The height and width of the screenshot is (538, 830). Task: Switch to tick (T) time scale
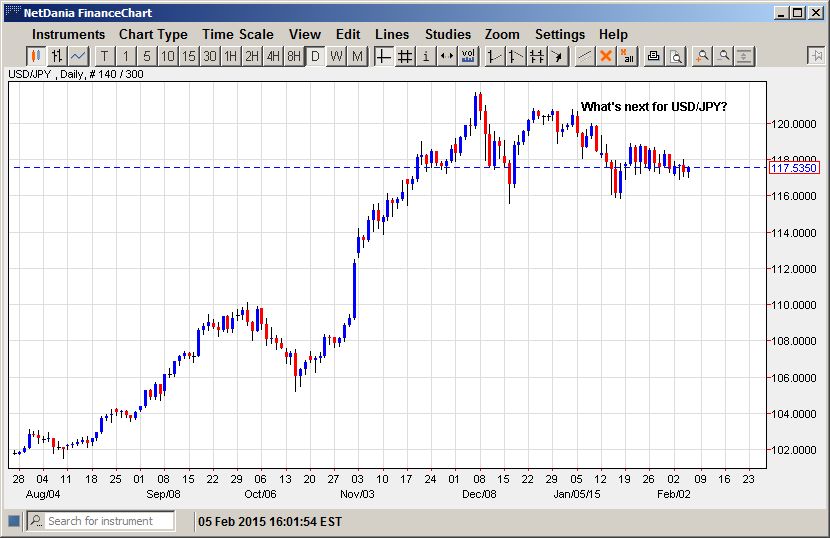click(x=105, y=56)
